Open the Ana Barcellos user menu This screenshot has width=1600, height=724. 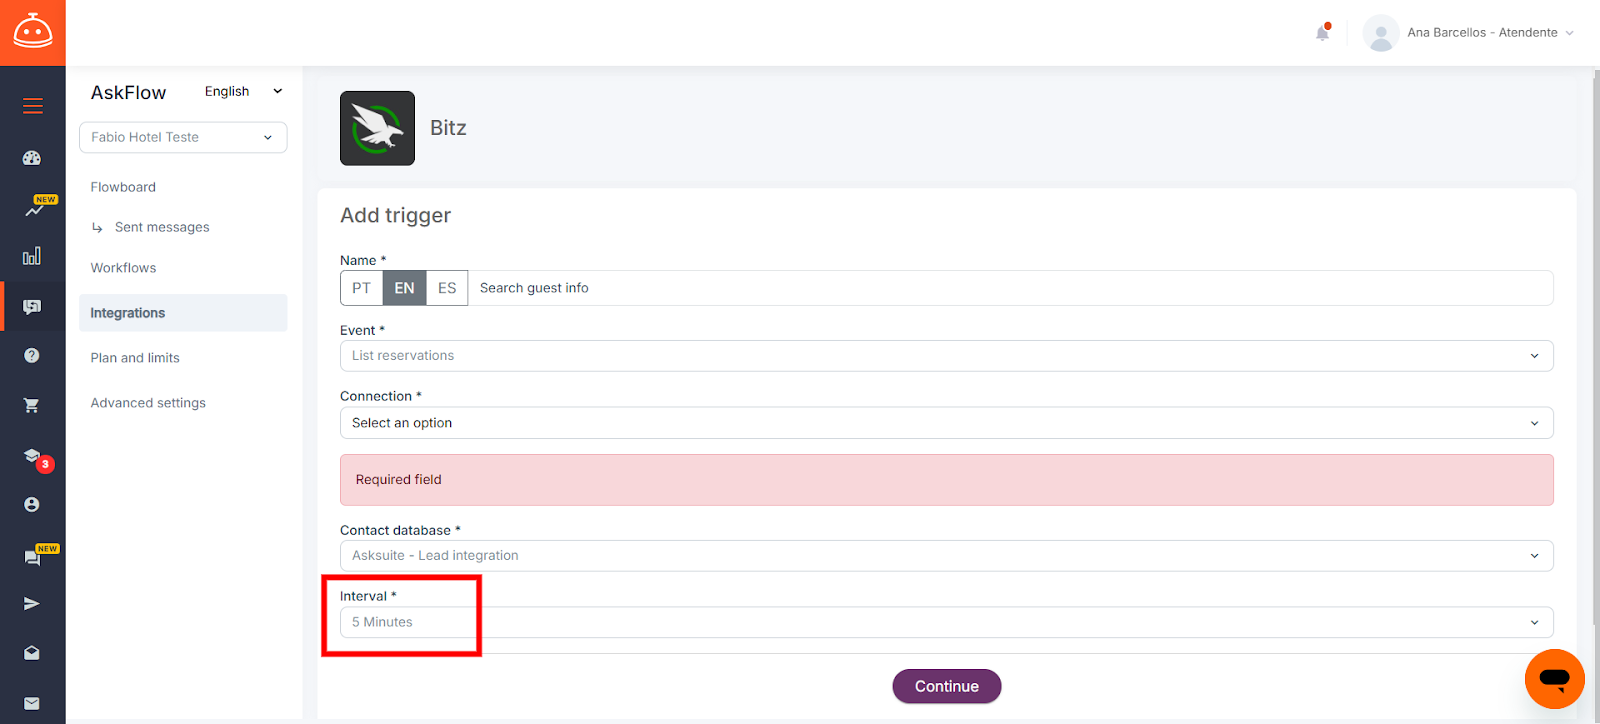(1470, 33)
